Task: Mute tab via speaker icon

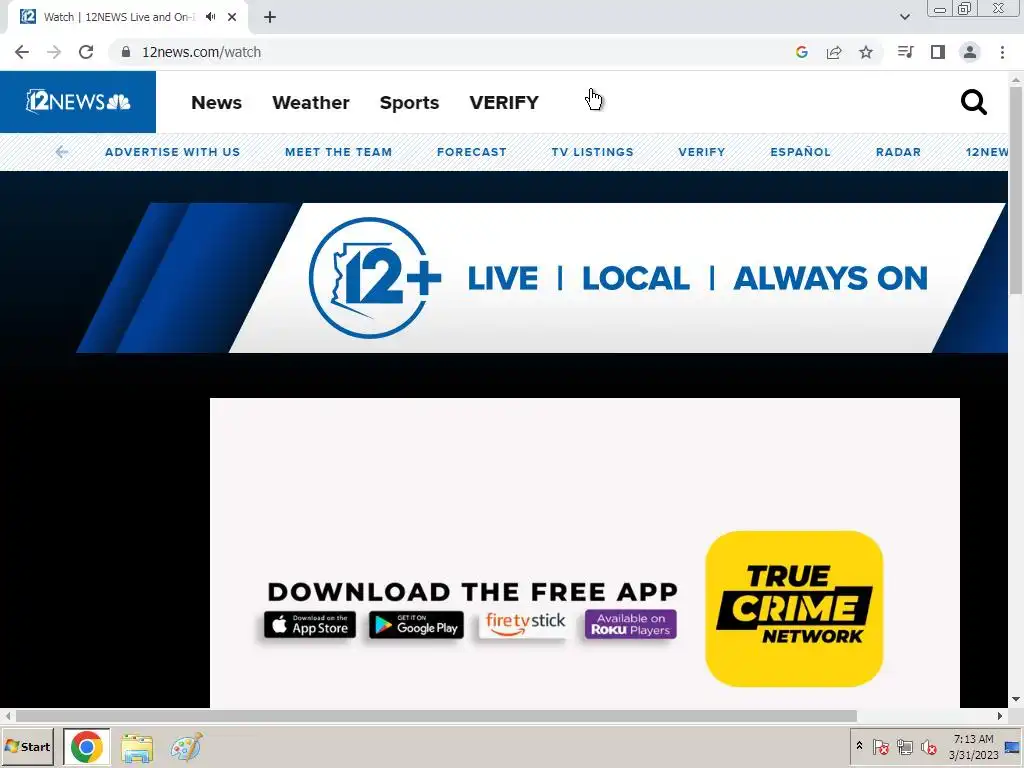Action: pyautogui.click(x=210, y=17)
